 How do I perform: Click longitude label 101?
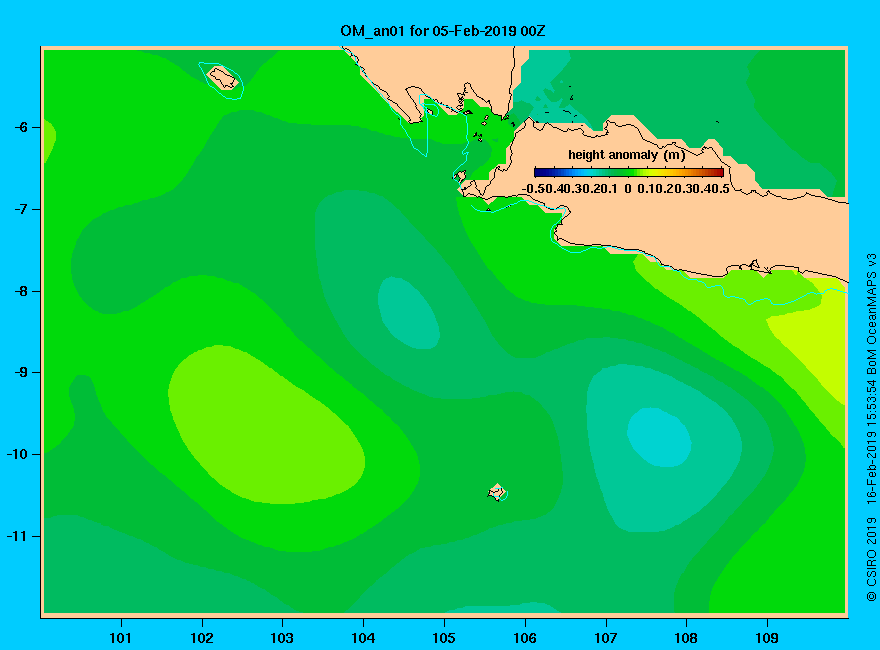coord(121,638)
